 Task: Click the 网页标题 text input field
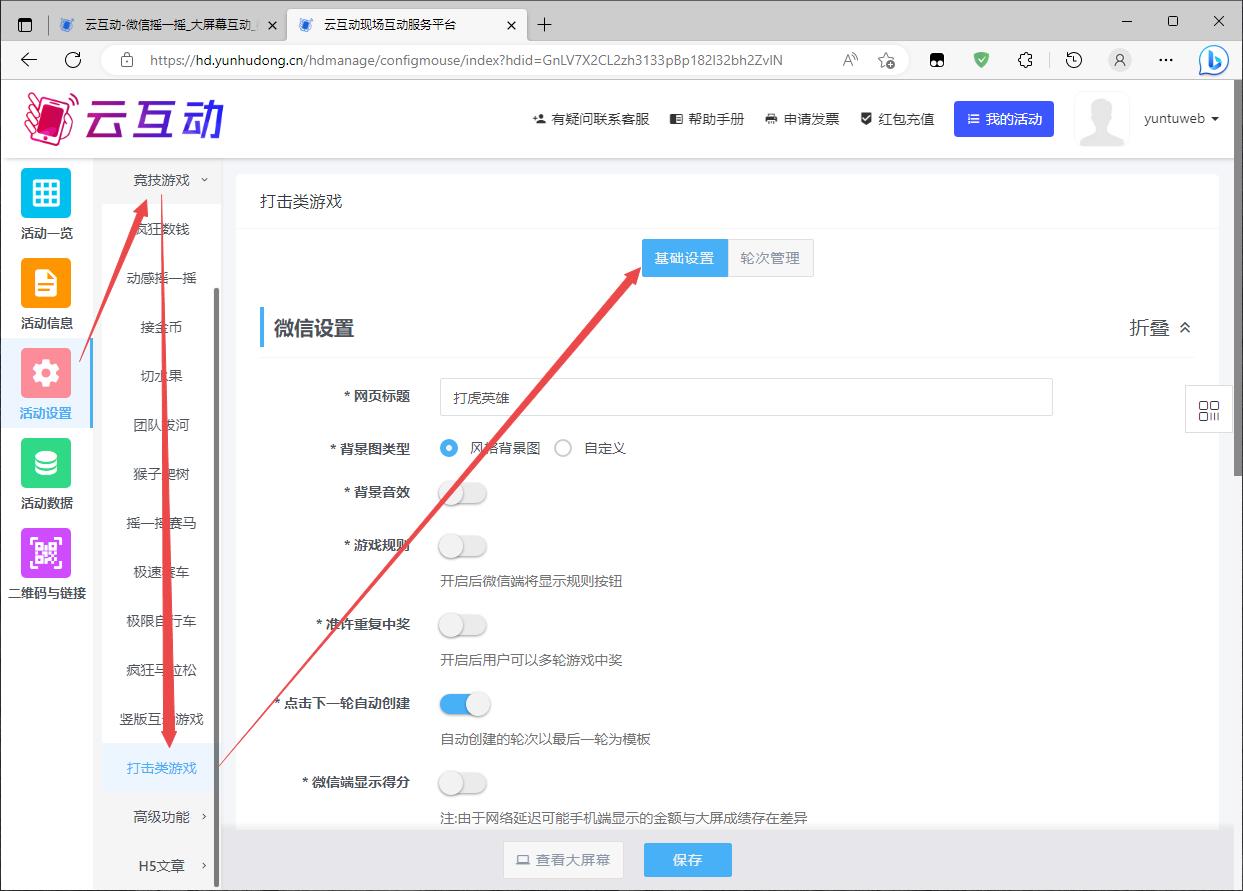(745, 397)
